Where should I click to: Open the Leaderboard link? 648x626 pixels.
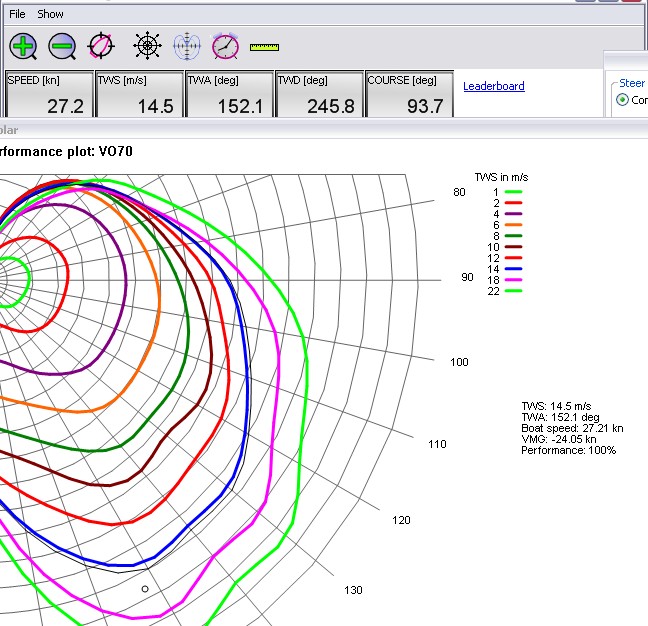pos(494,86)
